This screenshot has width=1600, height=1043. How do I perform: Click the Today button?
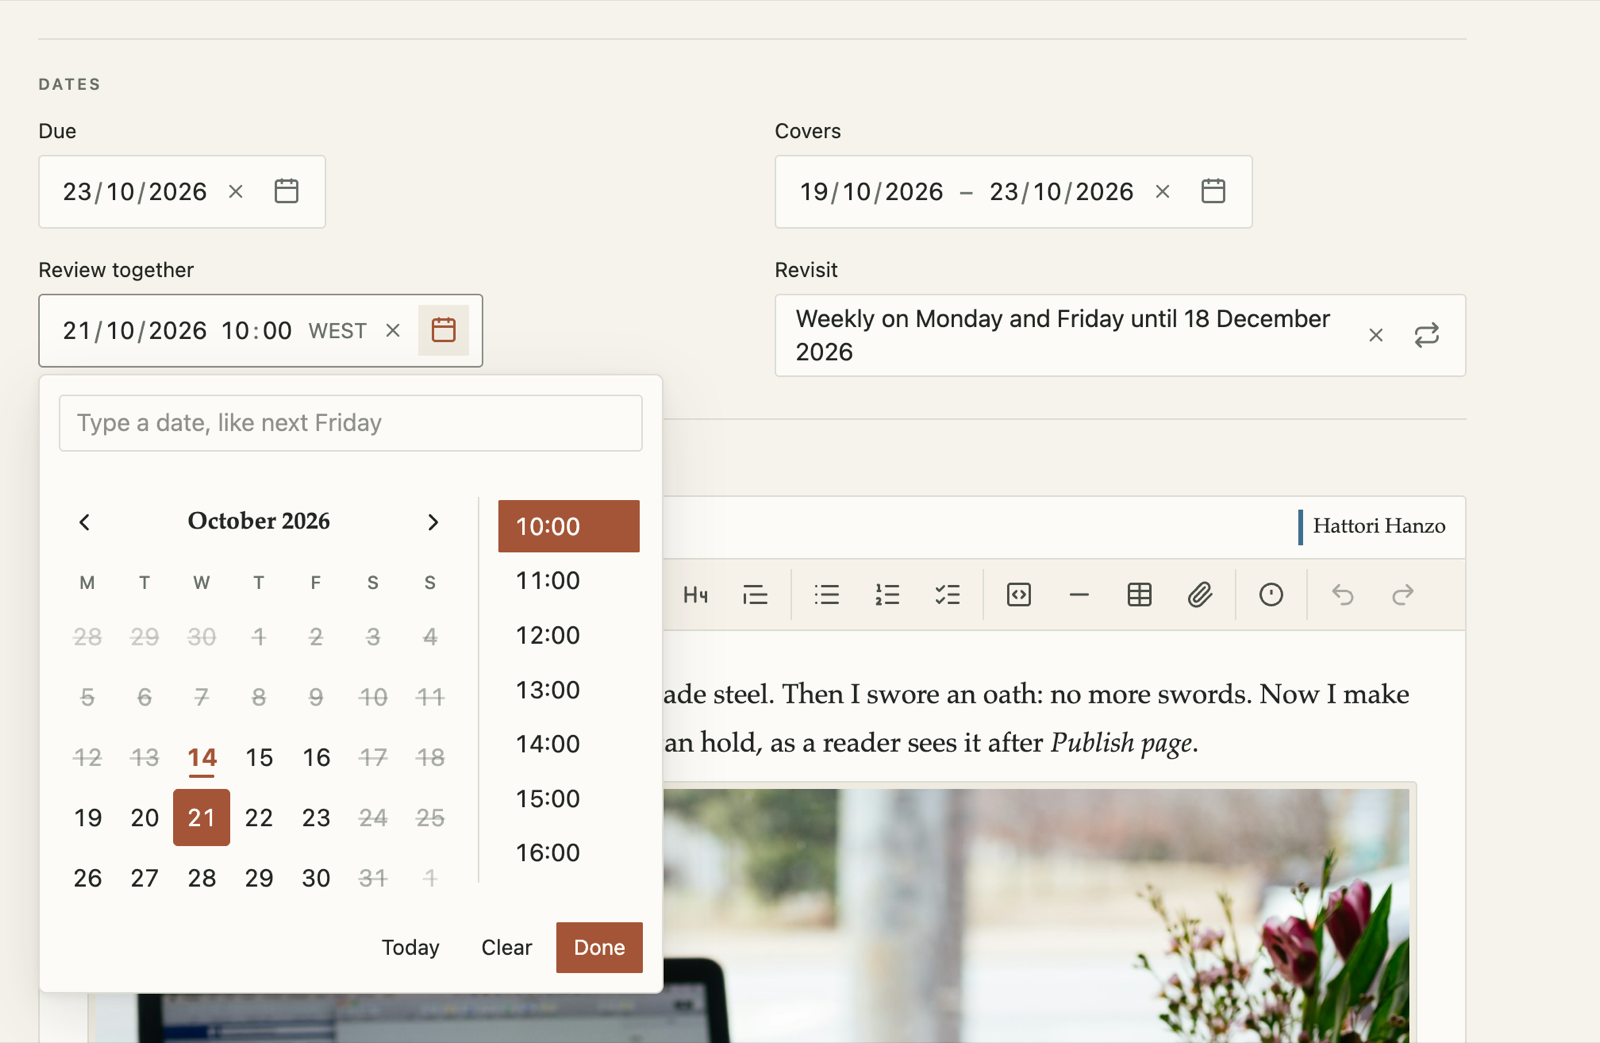point(410,947)
